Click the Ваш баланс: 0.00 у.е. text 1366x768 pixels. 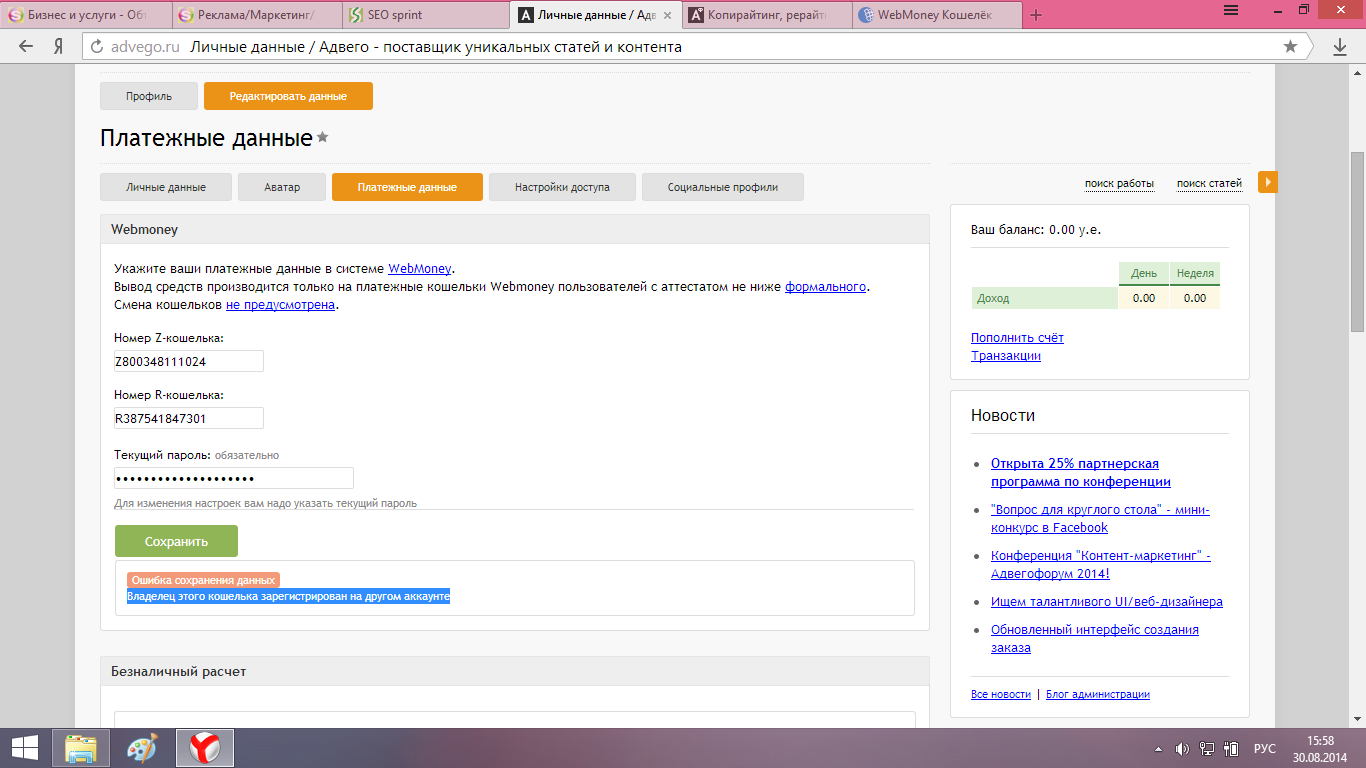[x=1036, y=230]
